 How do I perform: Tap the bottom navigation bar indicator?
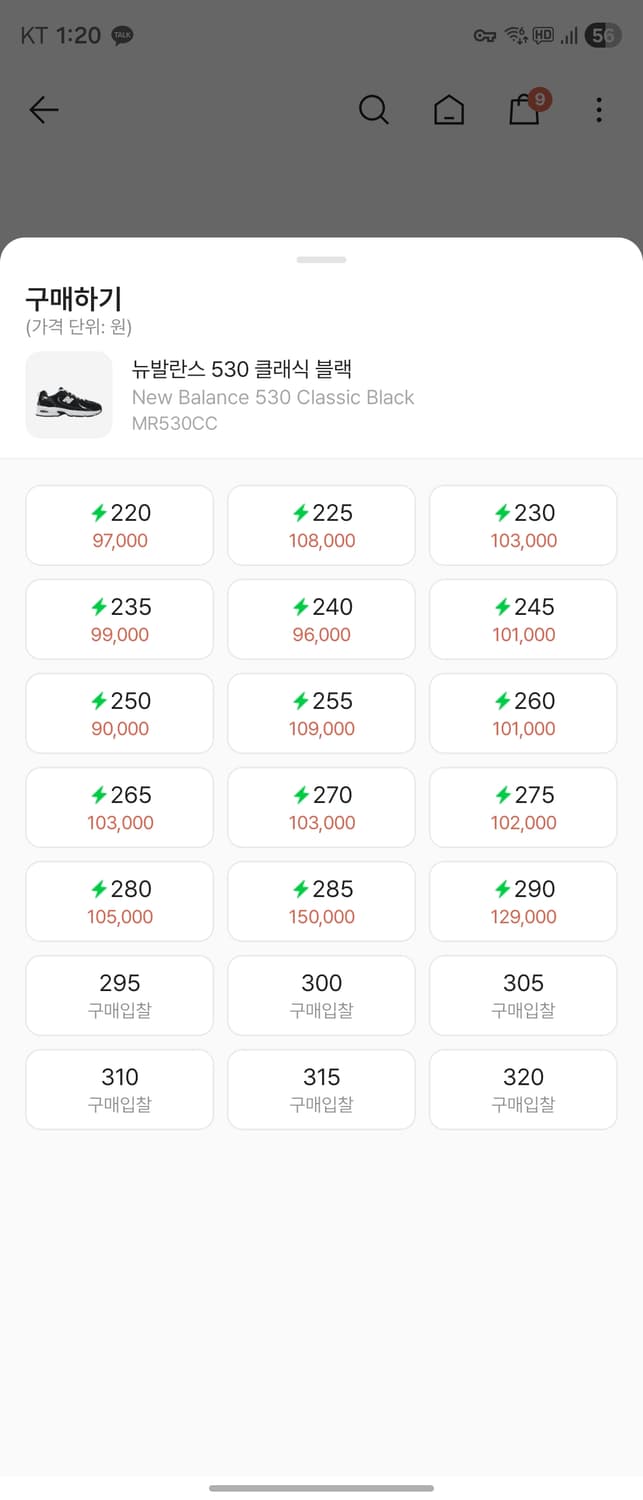coord(321,1488)
